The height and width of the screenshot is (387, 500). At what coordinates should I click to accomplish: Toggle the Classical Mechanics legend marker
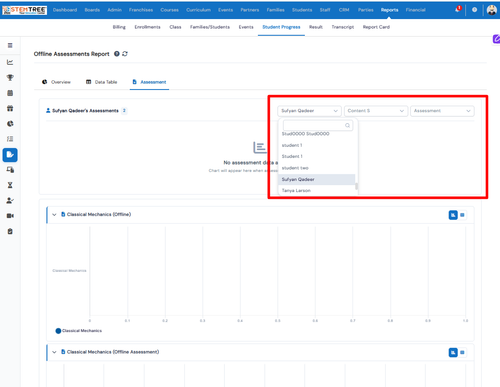click(x=58, y=331)
